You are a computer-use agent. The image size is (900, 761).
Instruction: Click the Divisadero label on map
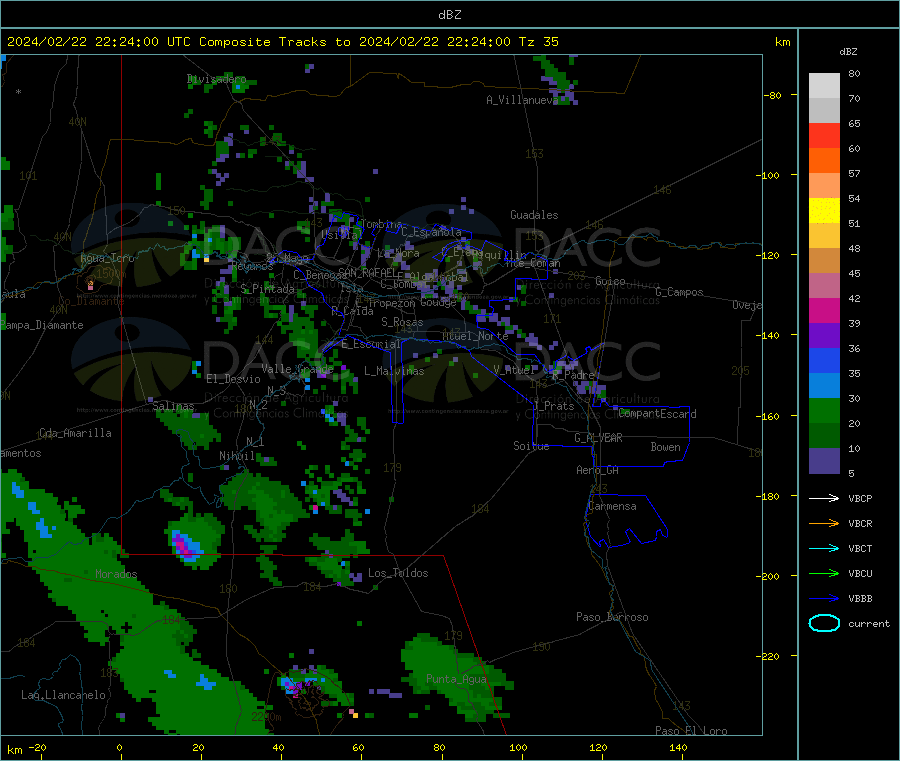click(216, 79)
